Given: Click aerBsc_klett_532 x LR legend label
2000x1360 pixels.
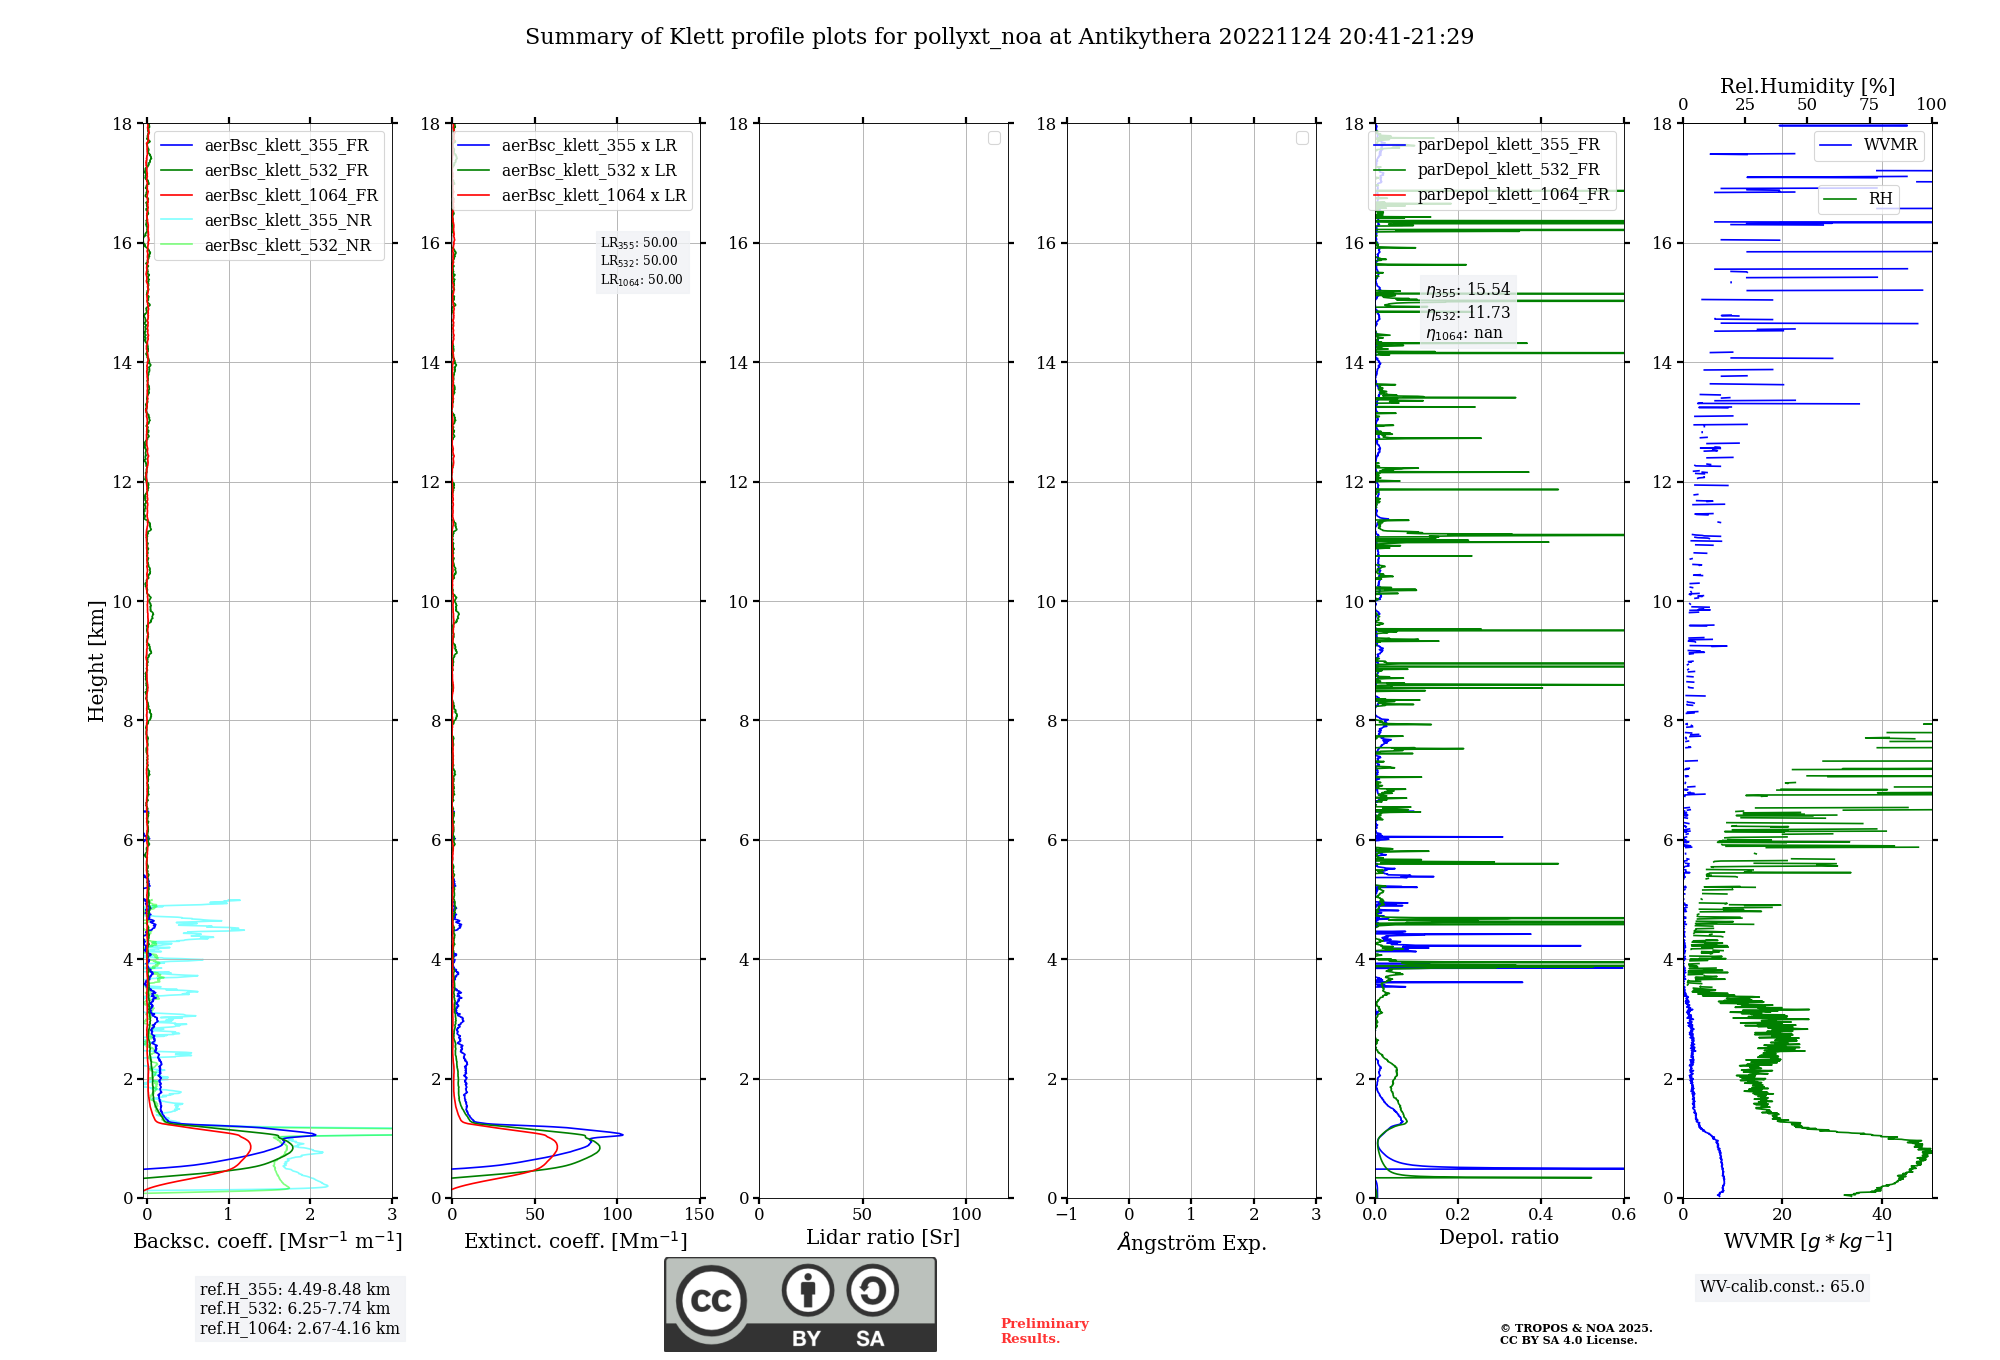Looking at the screenshot, I should pos(589,171).
